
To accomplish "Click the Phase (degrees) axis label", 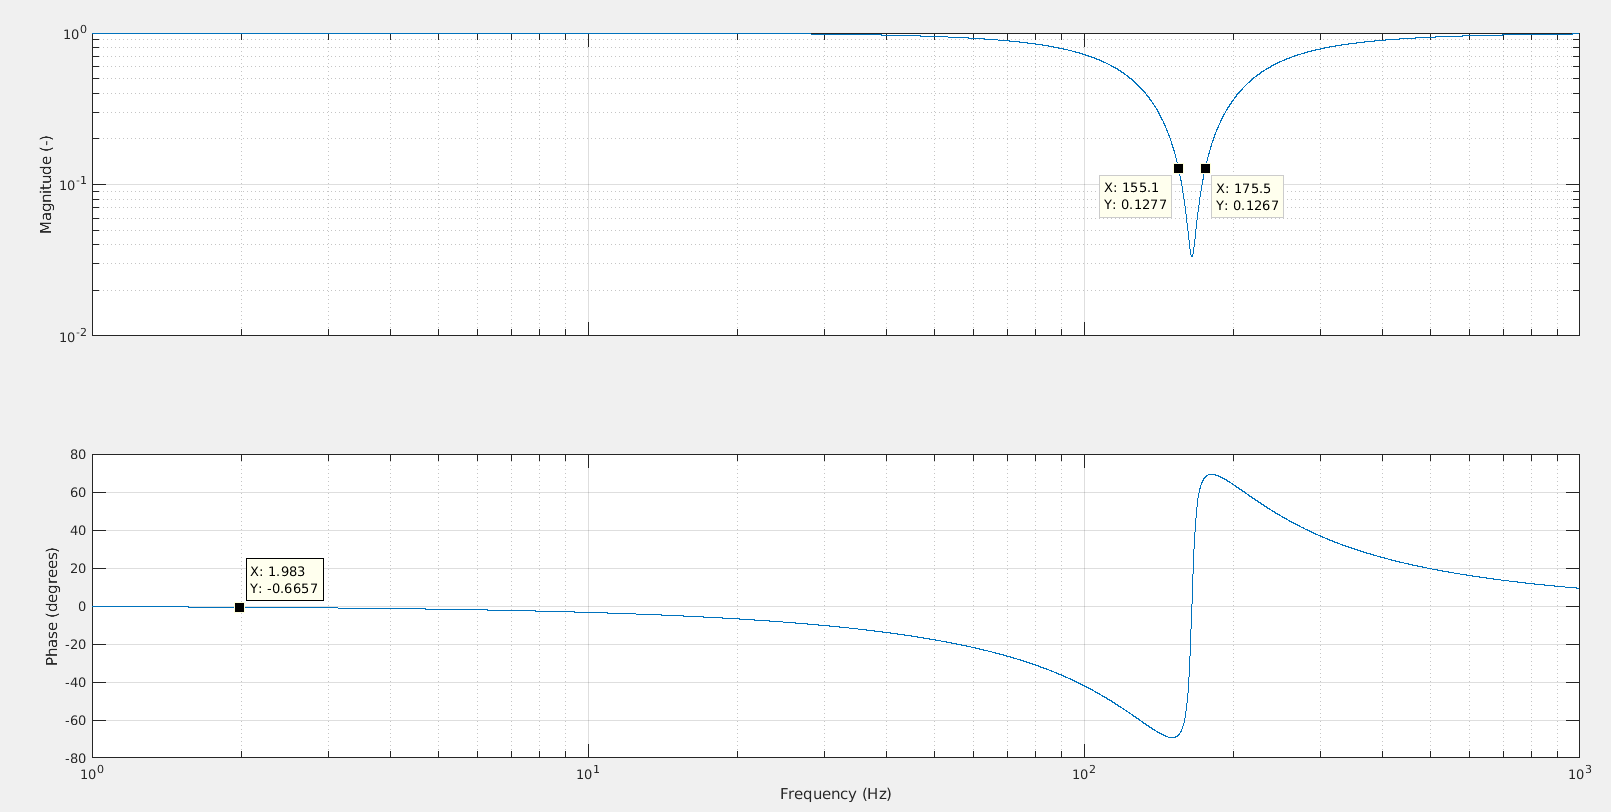I will [x=52, y=607].
